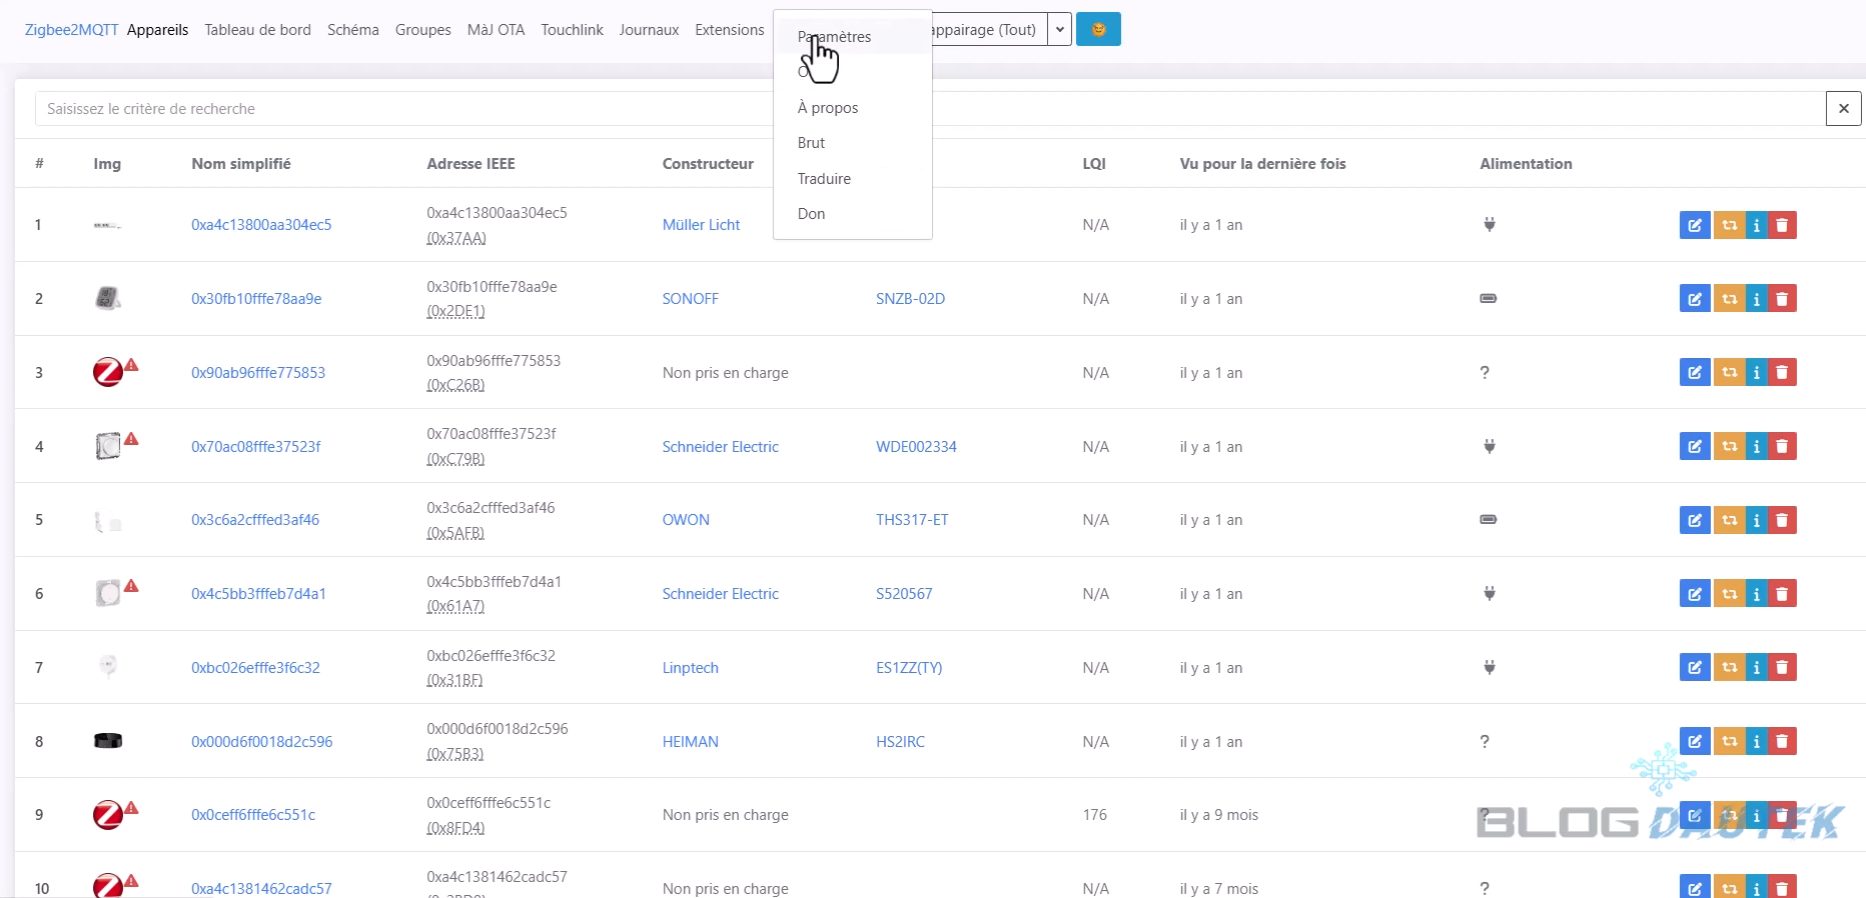Screen dimensions: 1866x898
Task: Click the red trash icon for SONOFF device
Action: tap(1782, 299)
